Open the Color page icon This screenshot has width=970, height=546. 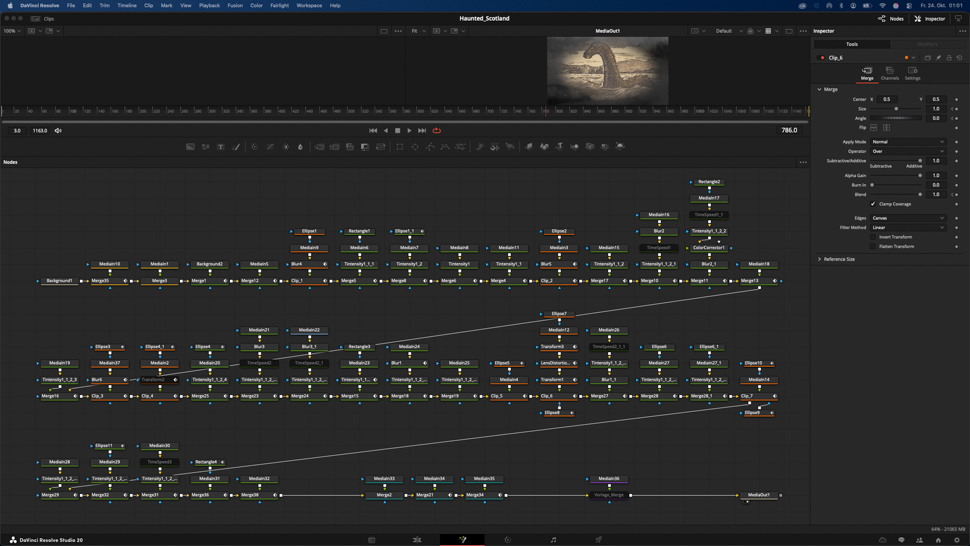coord(508,540)
